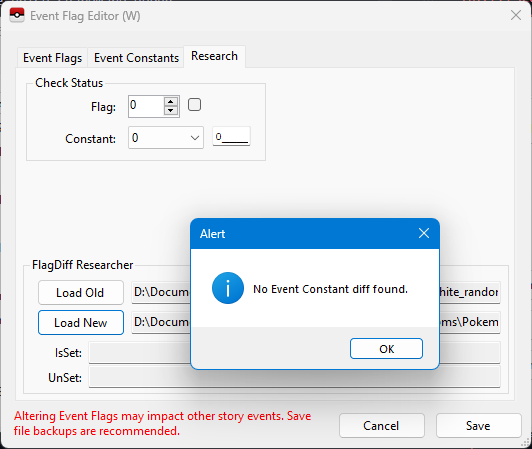Viewport: 532px width, 449px height.
Task: Click the Flag number input box
Action: point(146,106)
